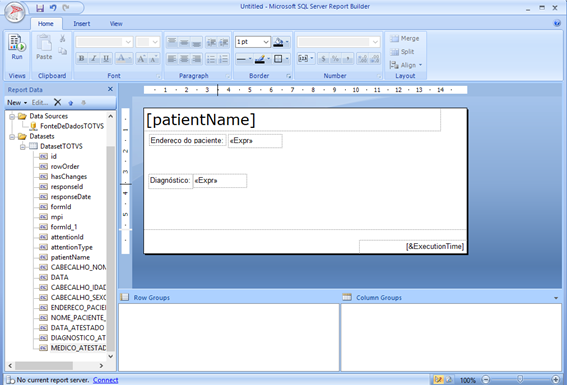Align paragraph text left

coord(172,58)
